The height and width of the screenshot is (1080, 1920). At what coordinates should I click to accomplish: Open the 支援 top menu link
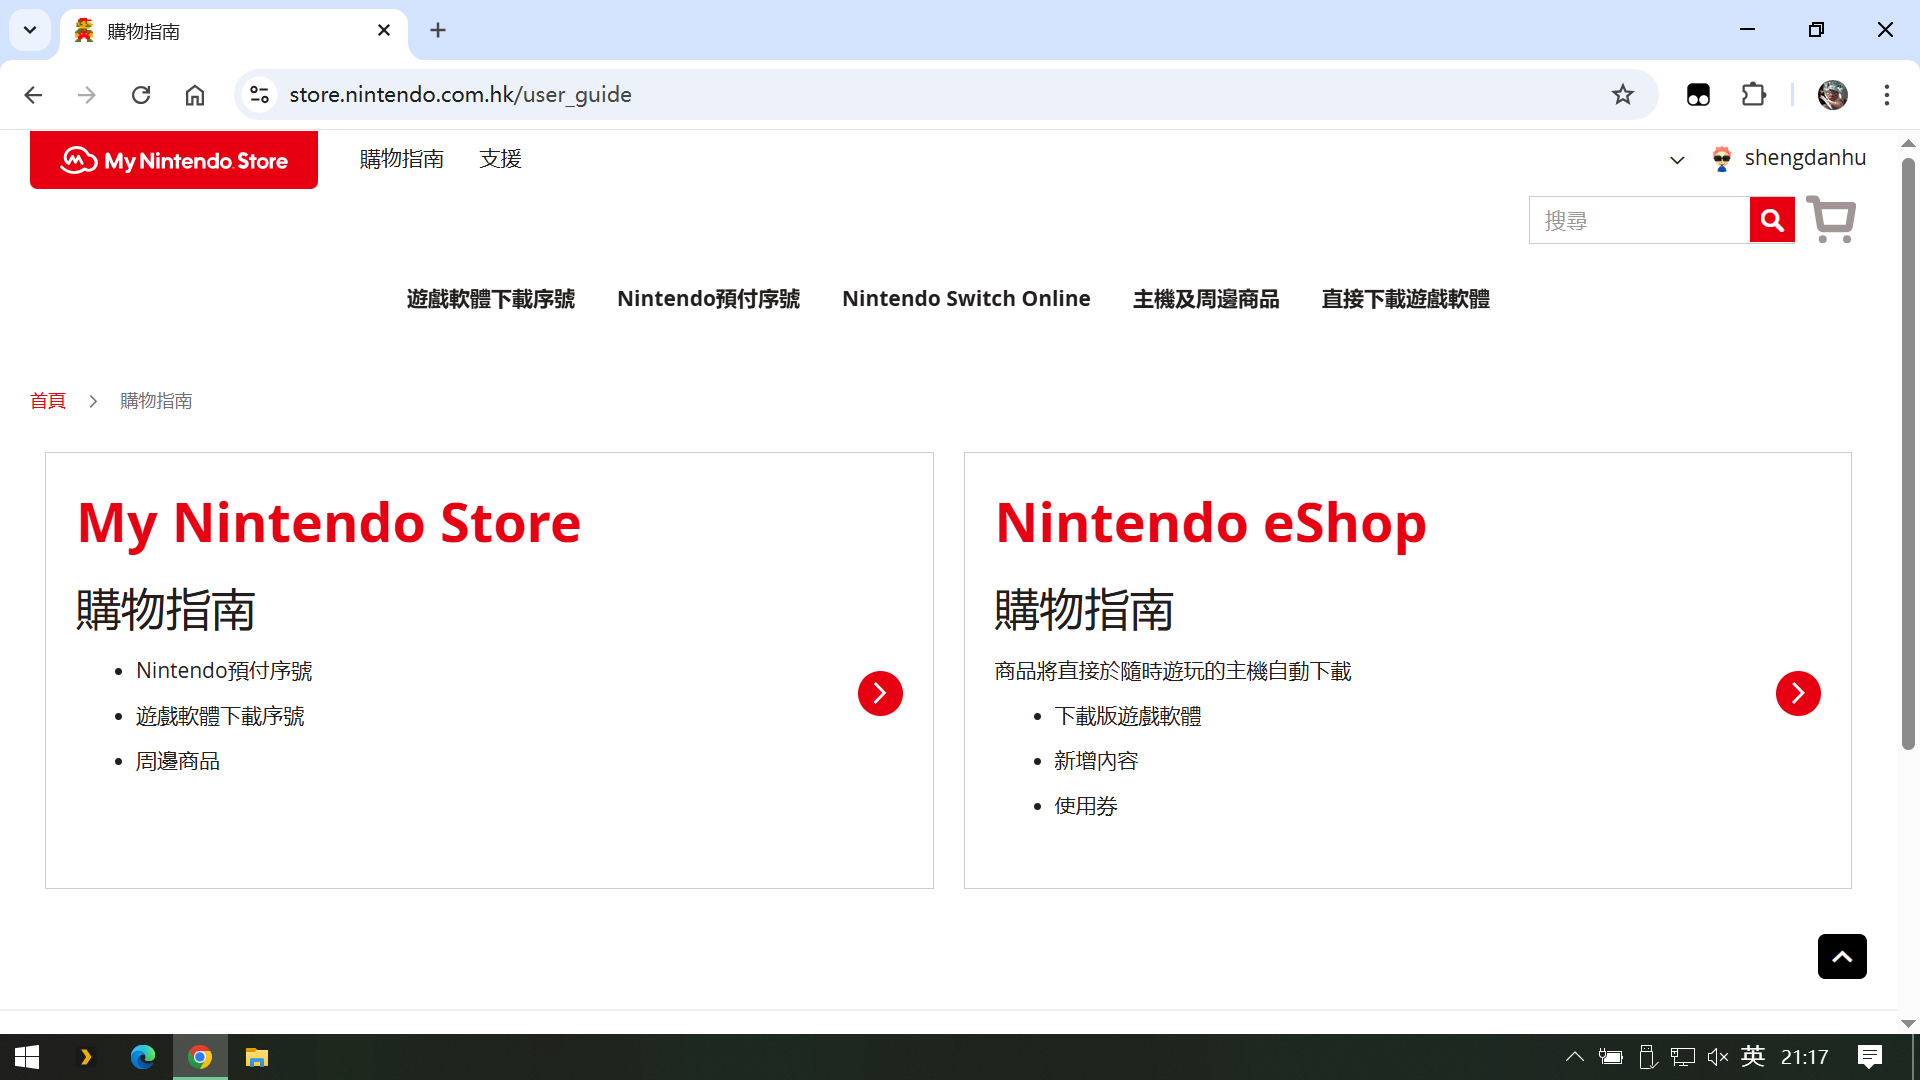[x=500, y=159]
